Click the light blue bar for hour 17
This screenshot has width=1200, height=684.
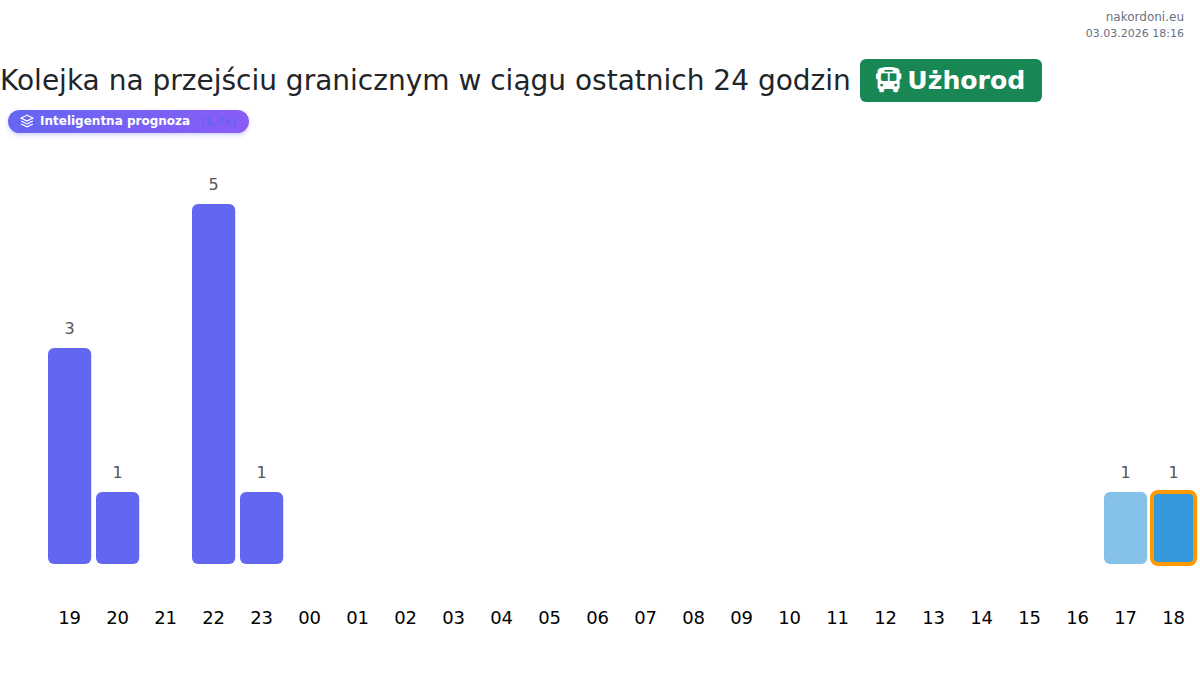(1125, 528)
